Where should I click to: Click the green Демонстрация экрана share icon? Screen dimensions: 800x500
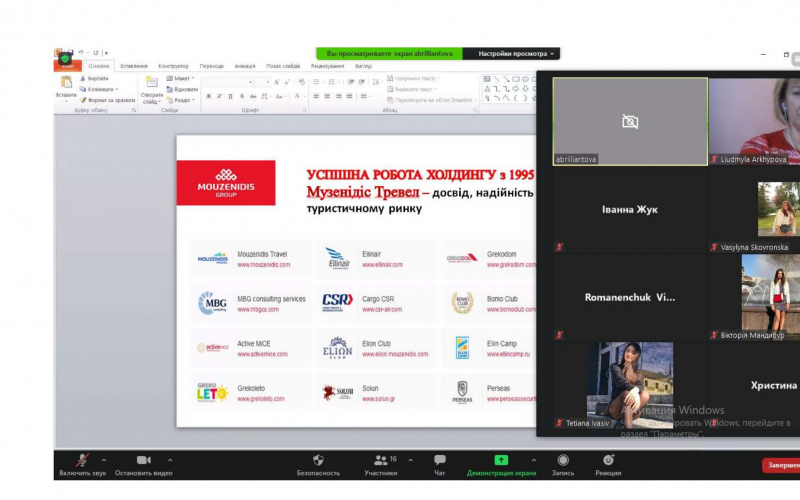click(501, 460)
